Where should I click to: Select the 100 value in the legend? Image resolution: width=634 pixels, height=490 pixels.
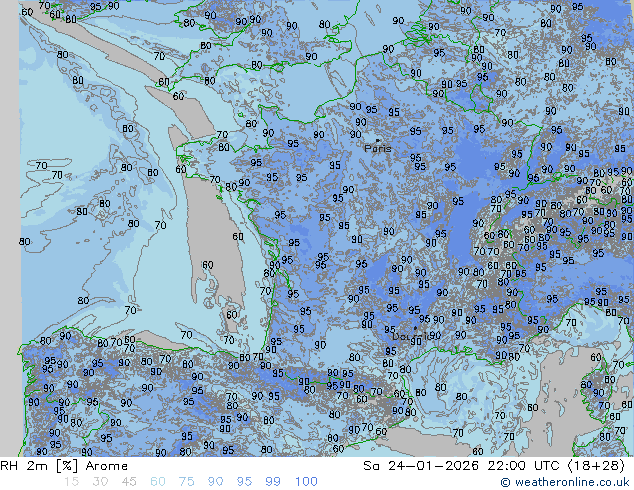tap(306, 482)
